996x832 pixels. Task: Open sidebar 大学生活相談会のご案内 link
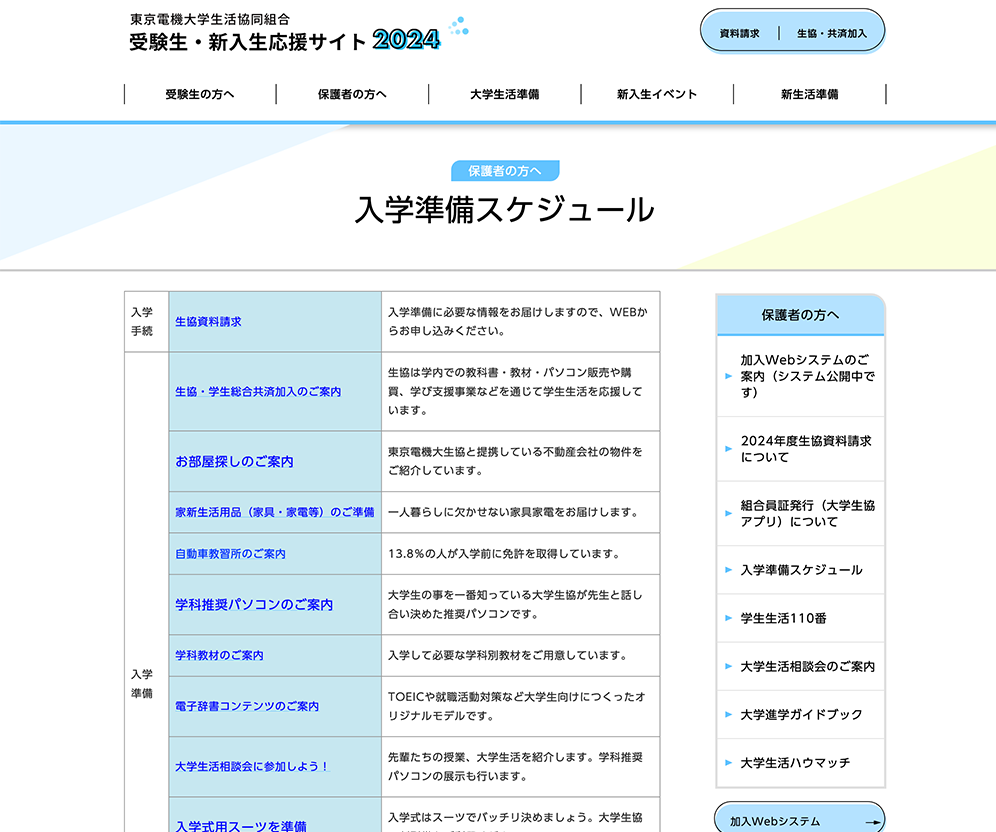(x=800, y=666)
